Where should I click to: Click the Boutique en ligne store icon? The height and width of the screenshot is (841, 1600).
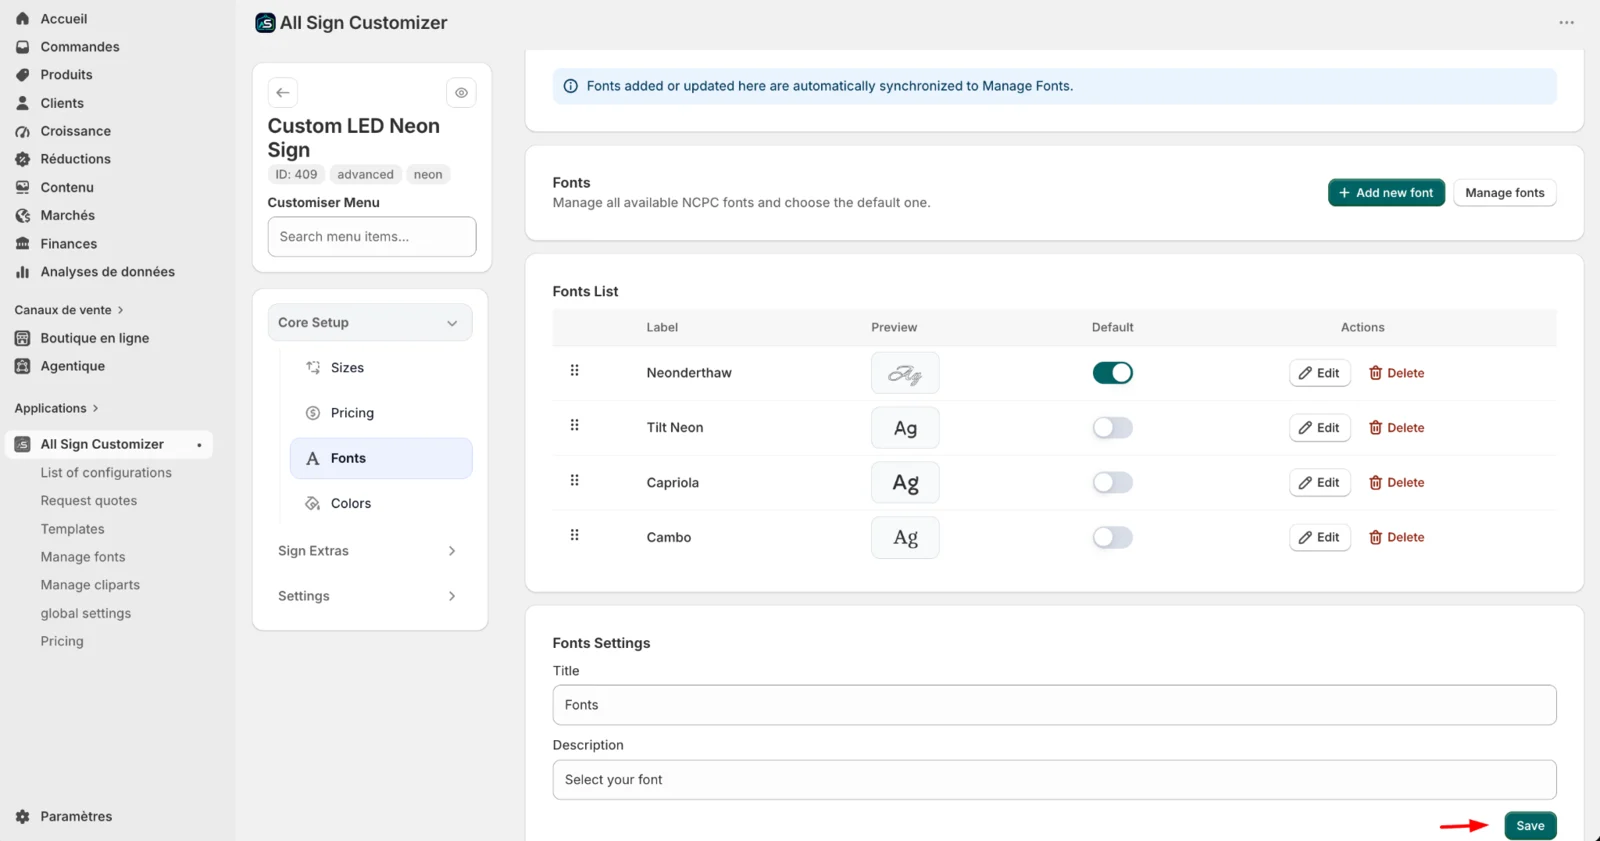[x=22, y=338]
